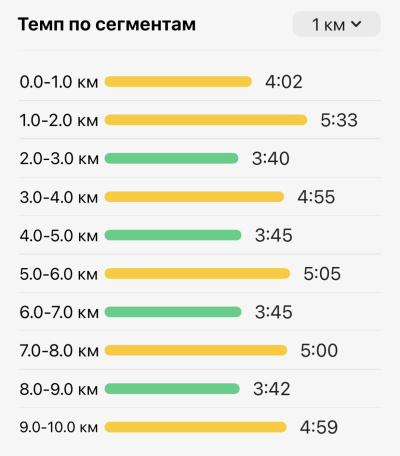
Task: Click the yellow 7.0-8.0 км pace bar
Action: pos(196,350)
